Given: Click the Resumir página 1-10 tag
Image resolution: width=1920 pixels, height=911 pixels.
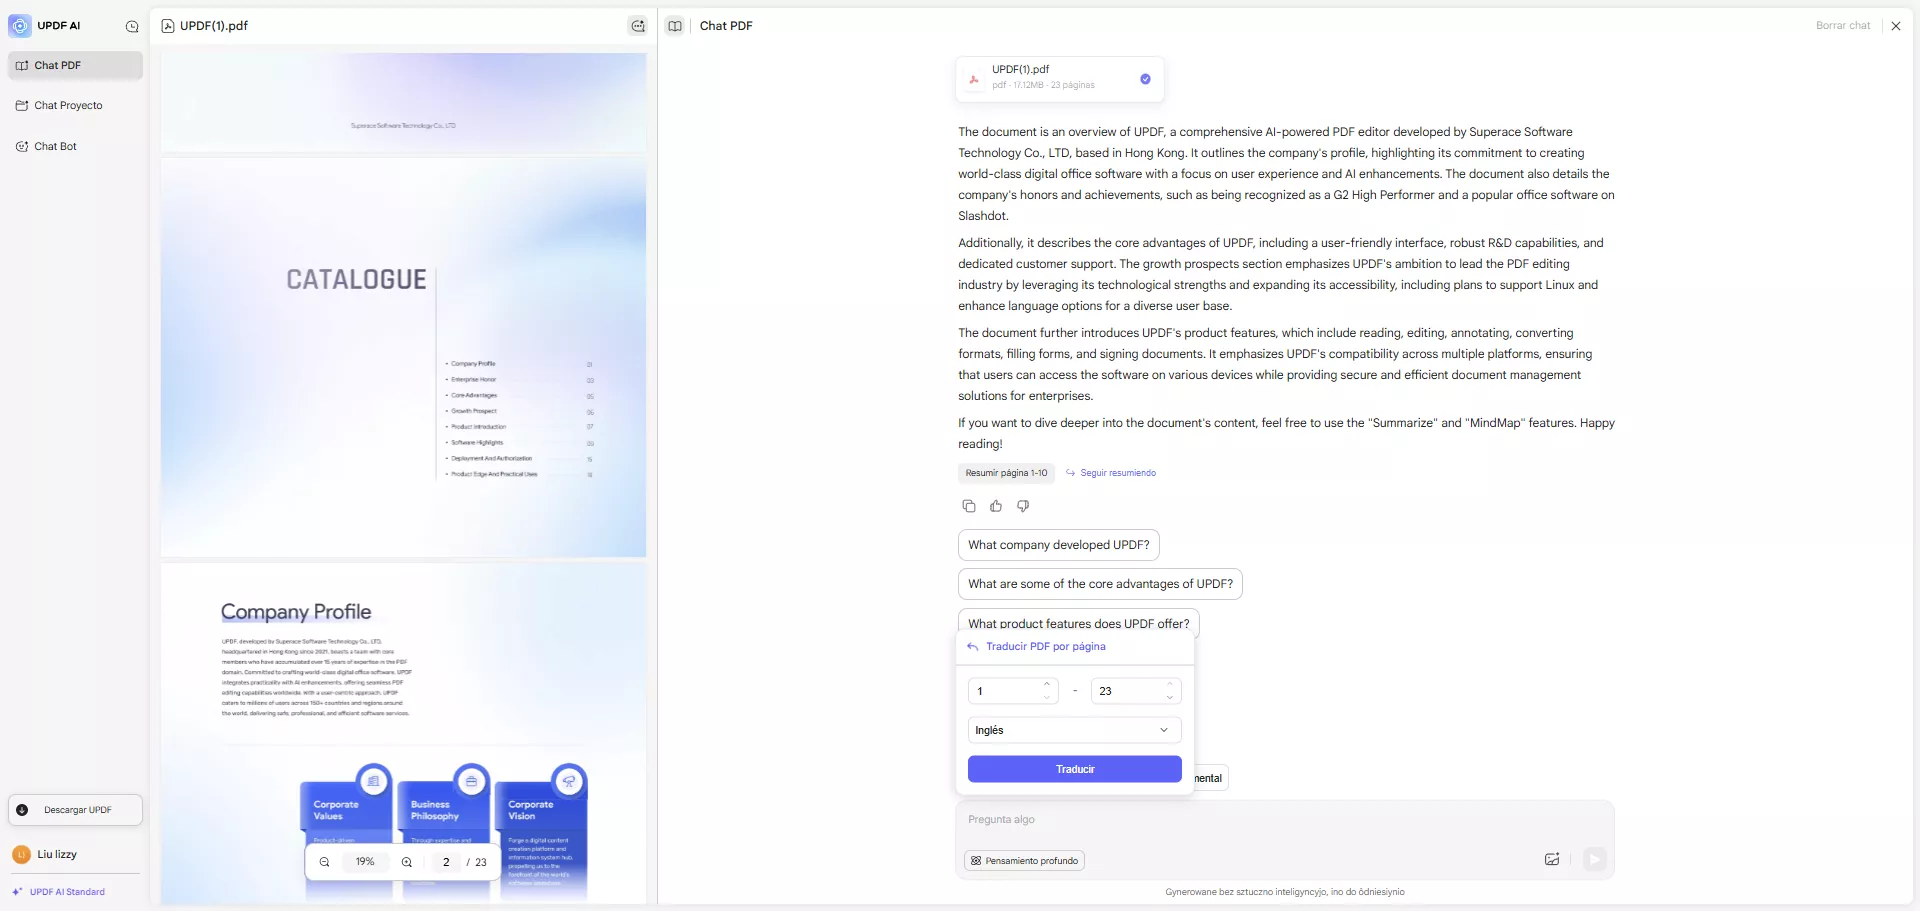Looking at the screenshot, I should coord(1006,473).
